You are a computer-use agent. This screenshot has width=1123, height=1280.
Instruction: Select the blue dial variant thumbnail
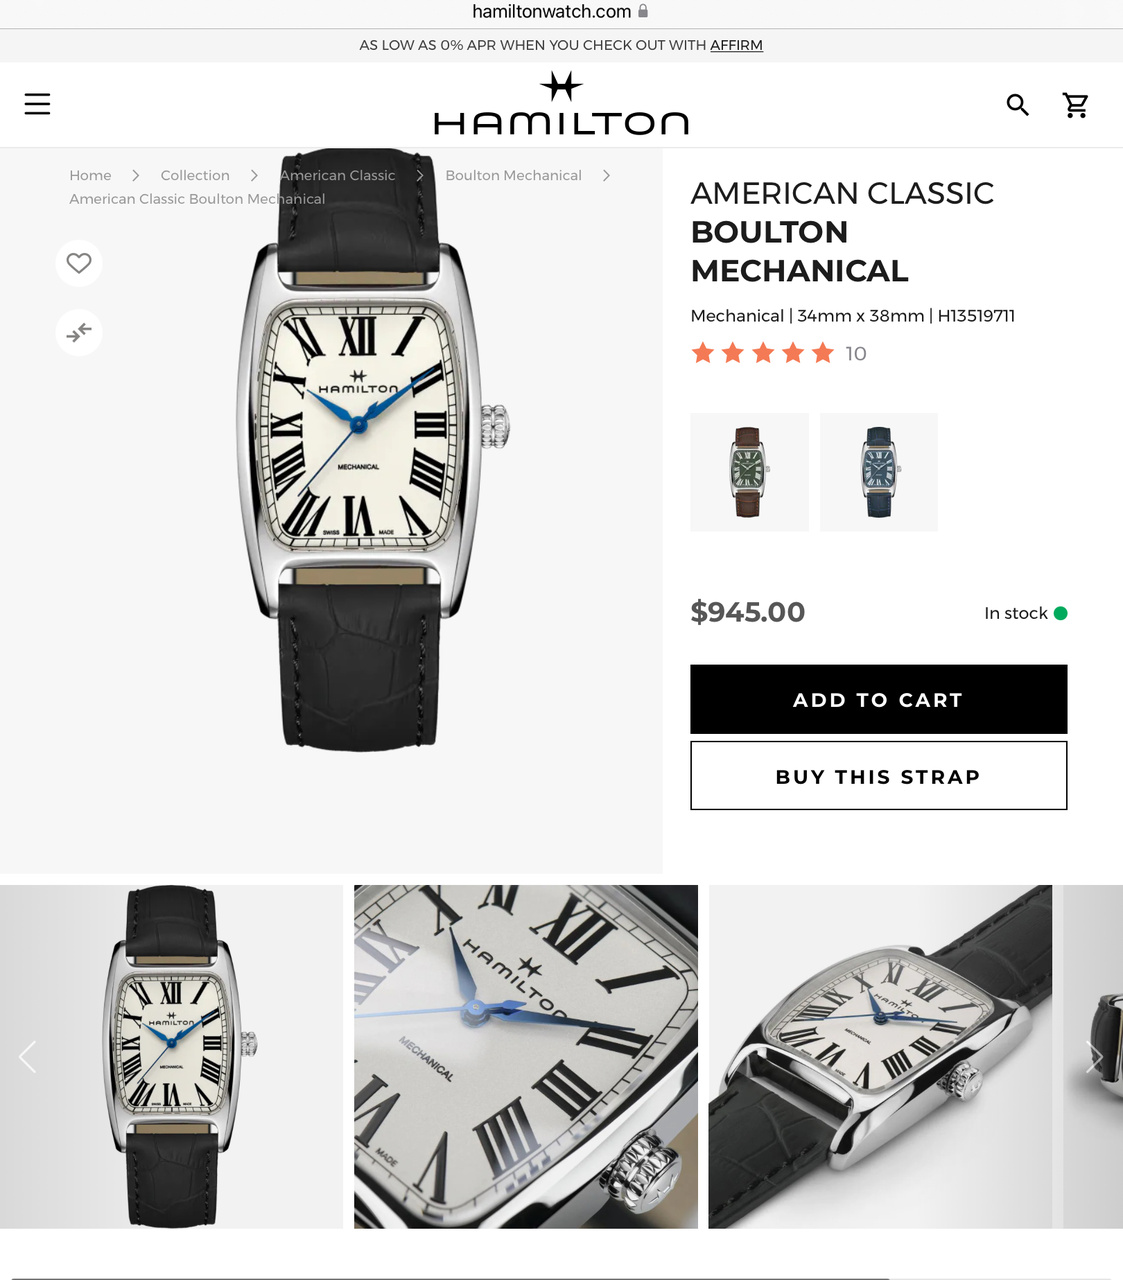pyautogui.click(x=879, y=472)
